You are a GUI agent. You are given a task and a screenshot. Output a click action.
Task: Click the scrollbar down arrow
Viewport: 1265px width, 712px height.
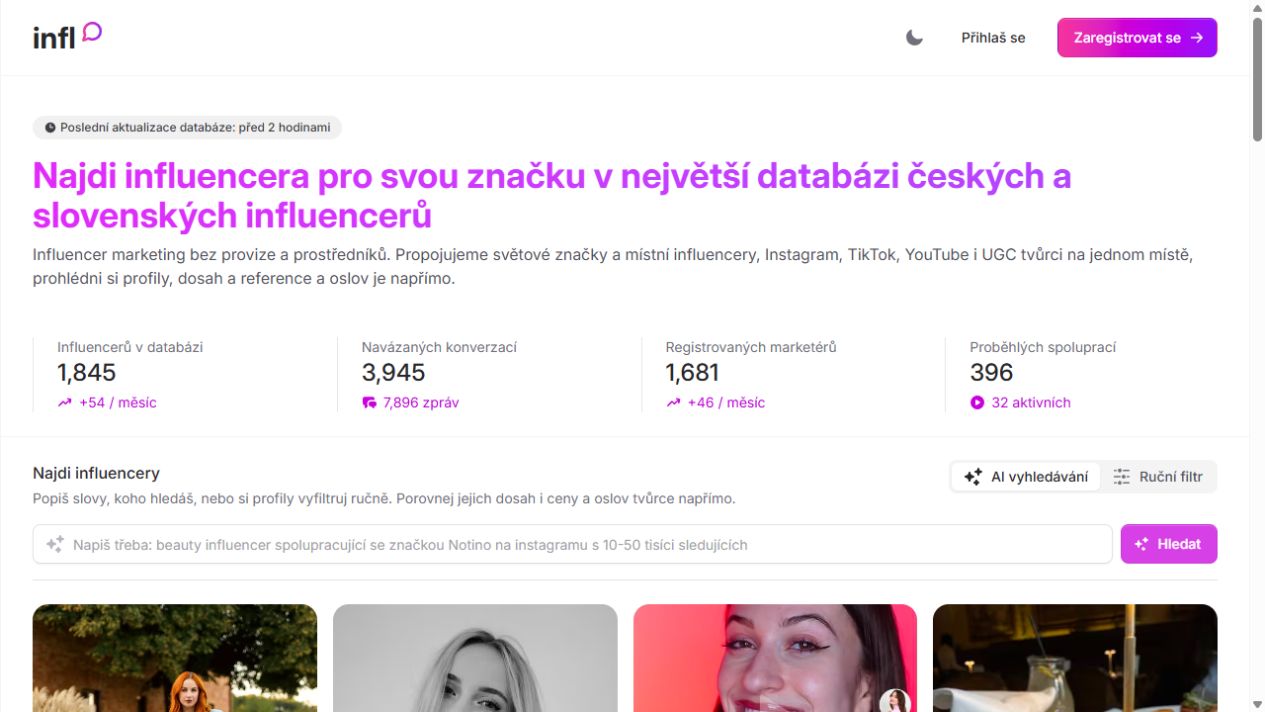1257,704
